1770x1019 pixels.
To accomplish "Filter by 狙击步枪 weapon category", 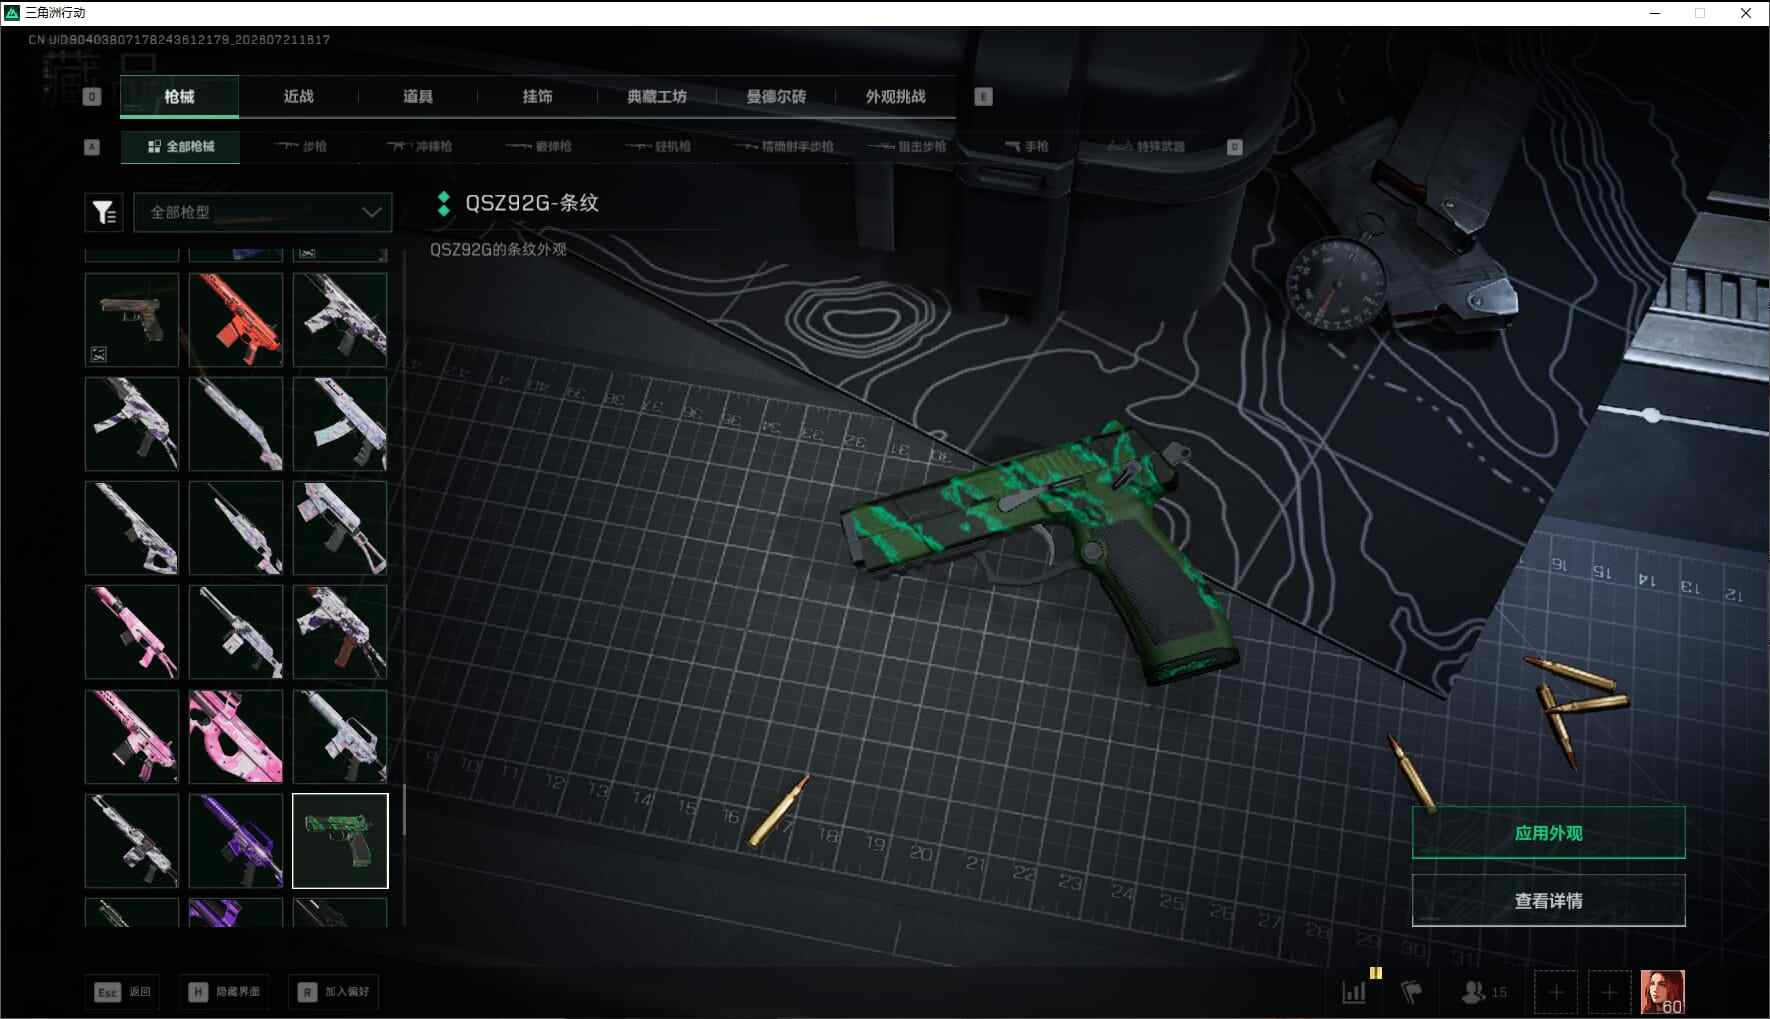I will click(907, 147).
